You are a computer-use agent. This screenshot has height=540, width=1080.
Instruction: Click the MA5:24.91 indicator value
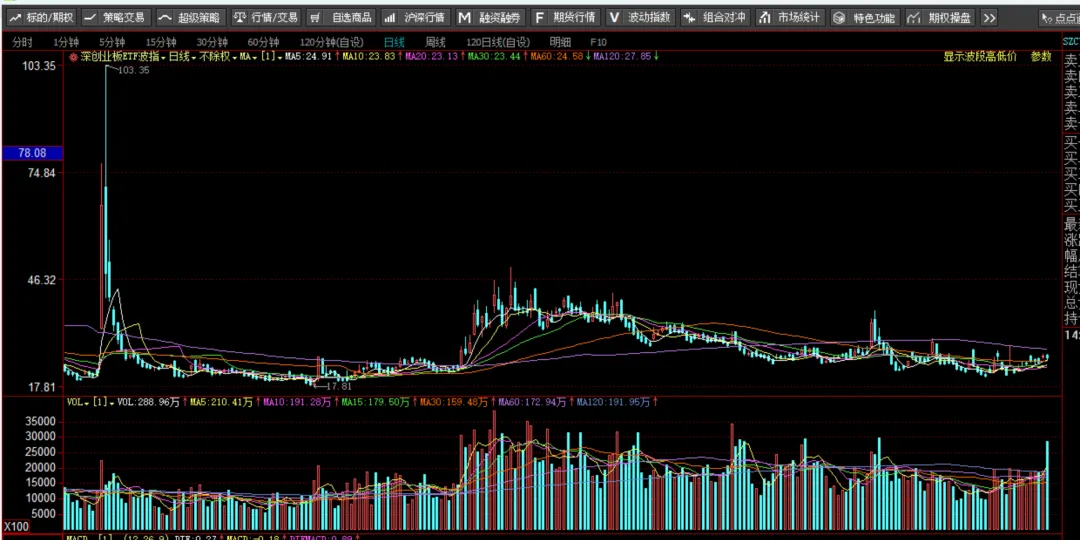pyautogui.click(x=311, y=56)
